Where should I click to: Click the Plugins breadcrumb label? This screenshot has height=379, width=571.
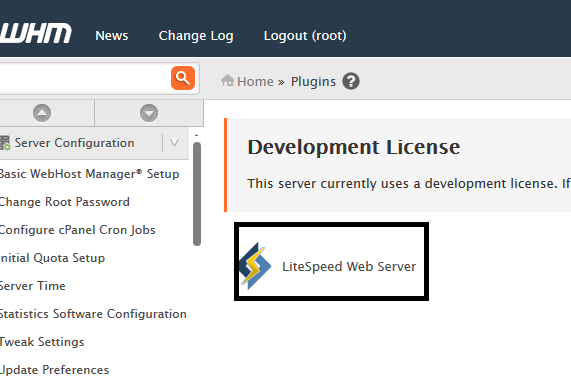pos(313,82)
